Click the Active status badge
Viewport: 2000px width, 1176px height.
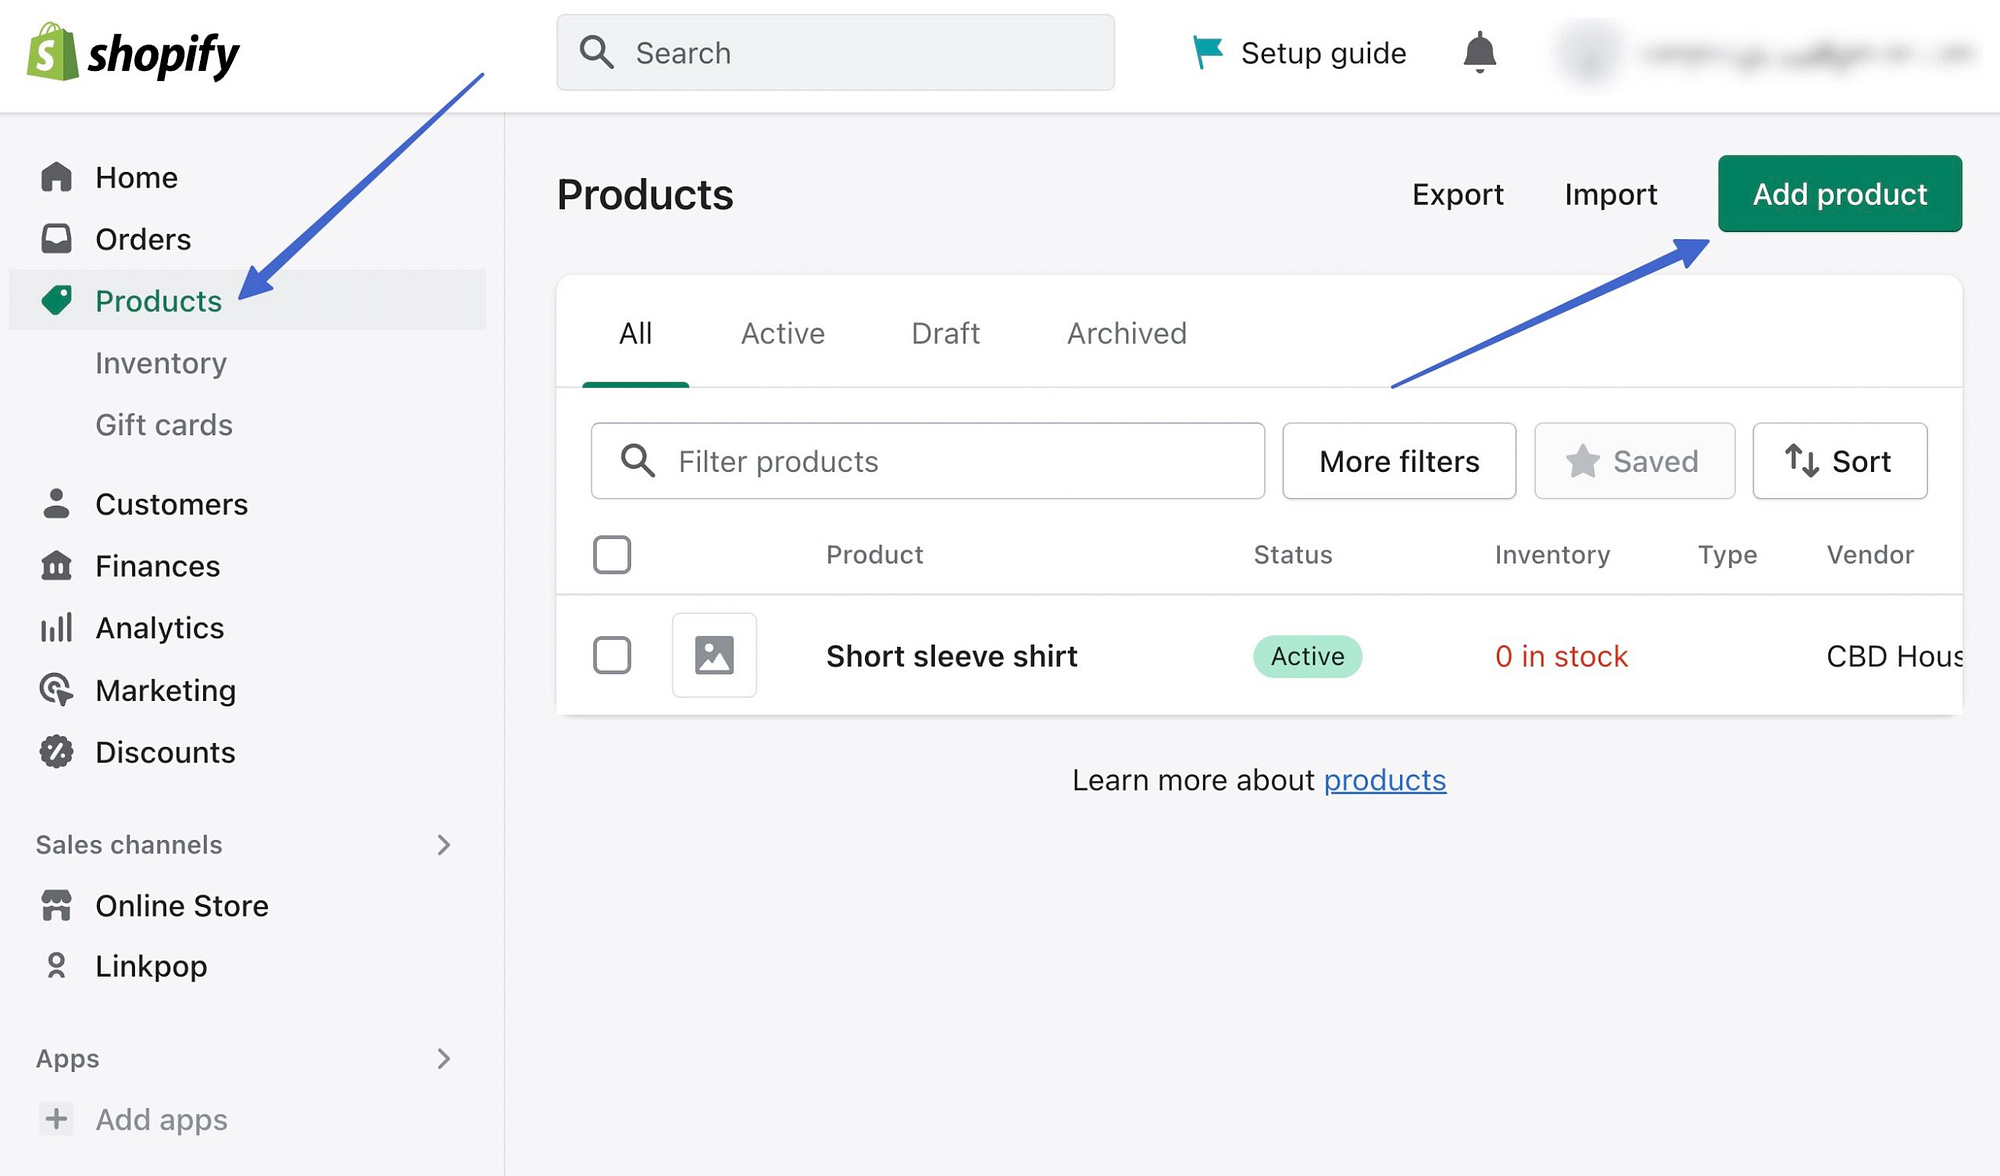(x=1307, y=656)
